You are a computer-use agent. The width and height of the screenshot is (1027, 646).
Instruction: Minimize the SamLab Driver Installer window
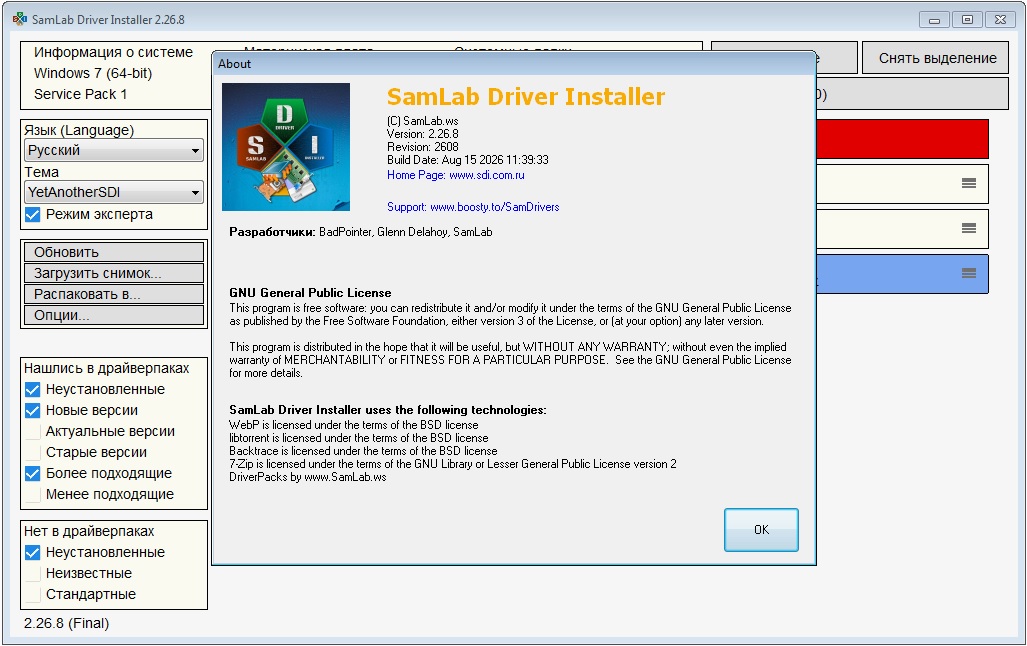tap(934, 20)
